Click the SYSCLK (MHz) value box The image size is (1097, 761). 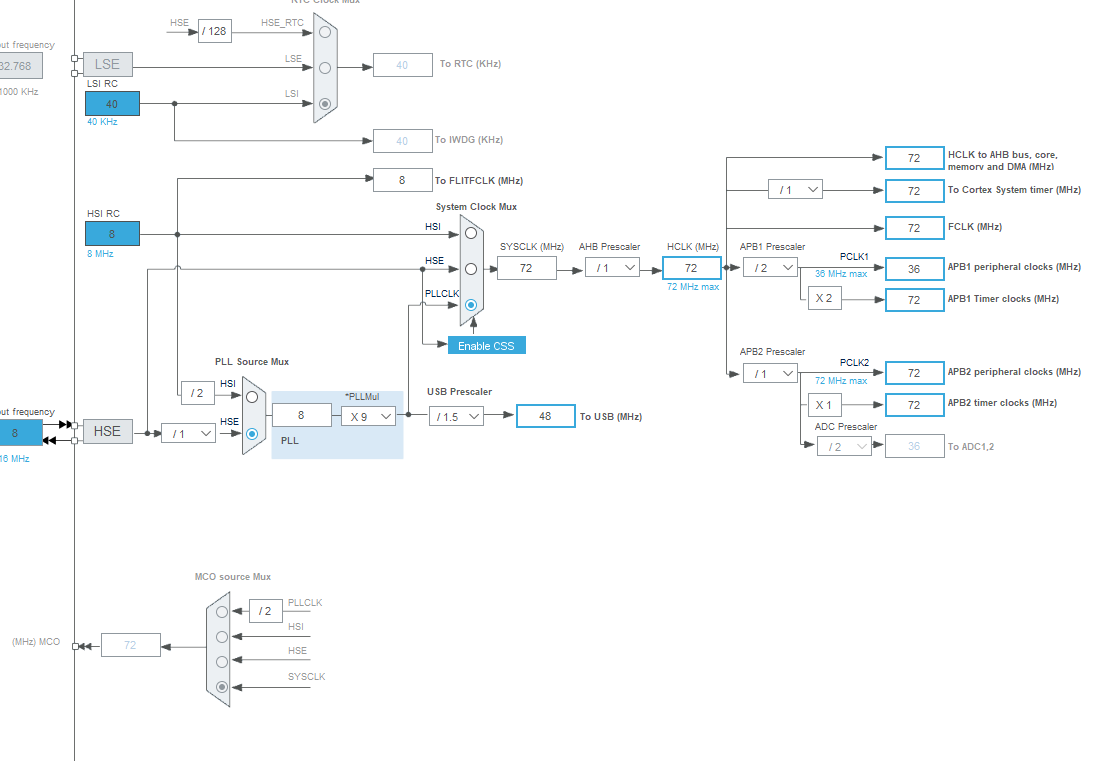pyautogui.click(x=526, y=268)
